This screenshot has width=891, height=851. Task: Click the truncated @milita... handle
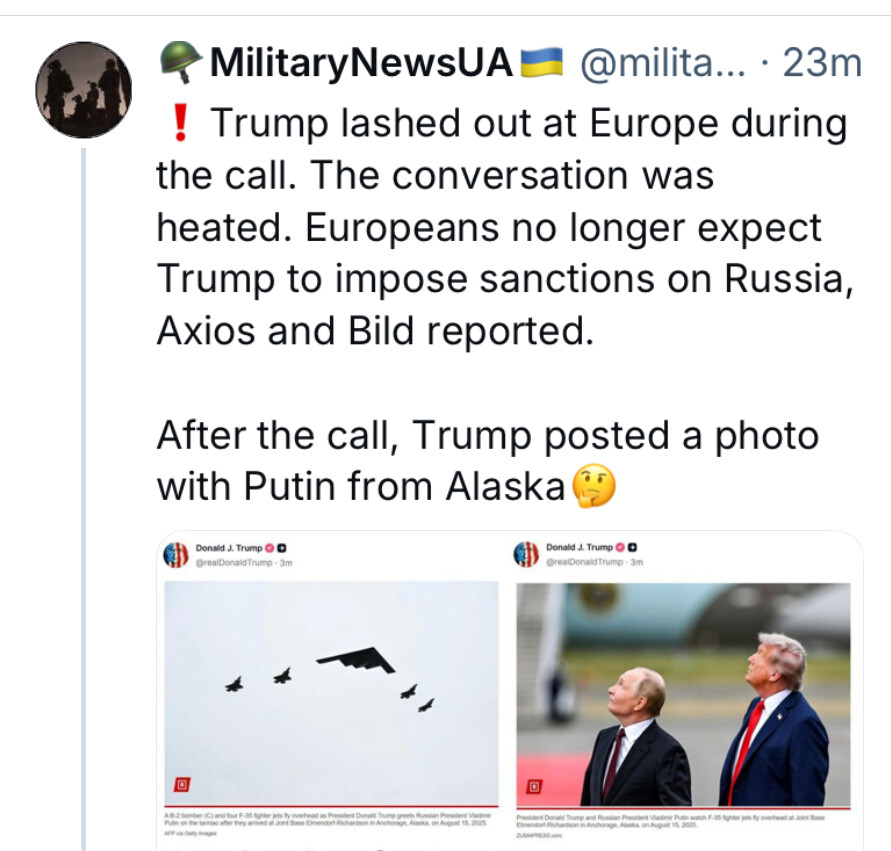click(662, 64)
